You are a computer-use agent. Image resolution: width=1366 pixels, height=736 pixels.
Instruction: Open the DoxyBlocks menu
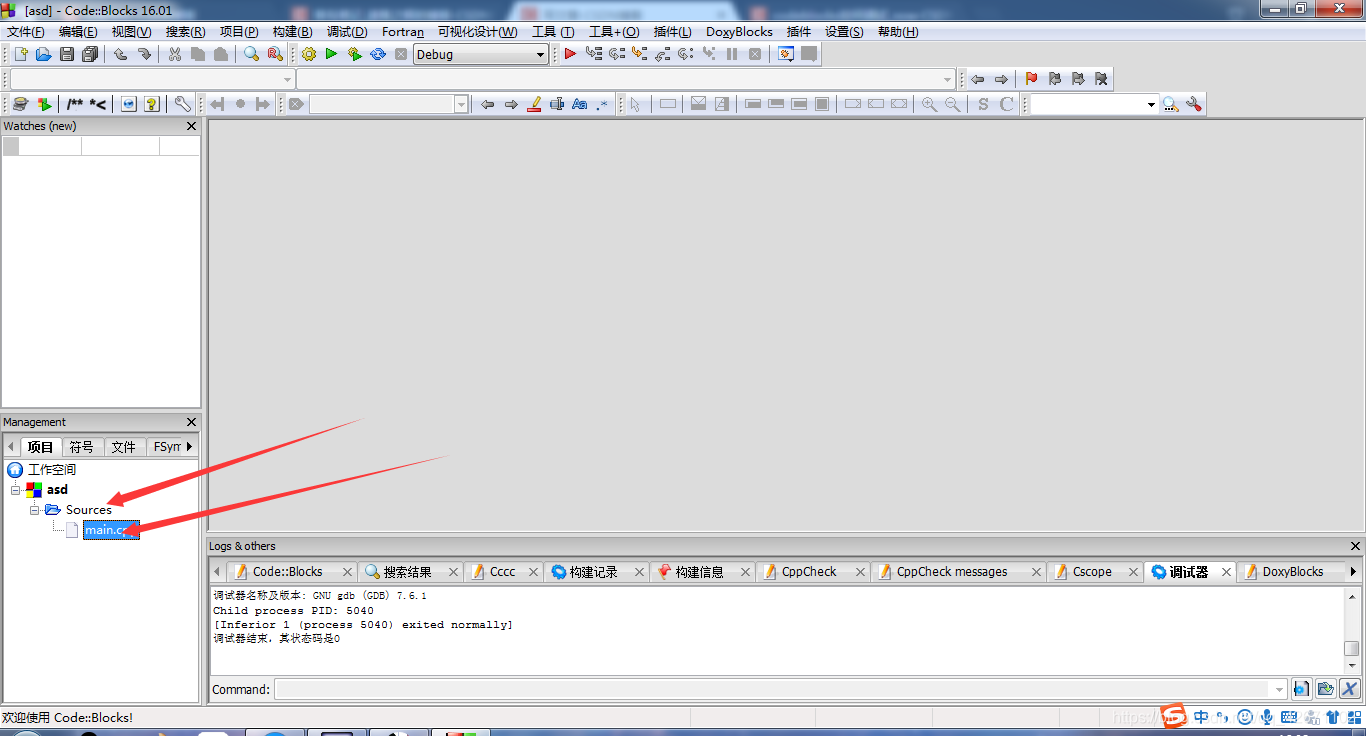click(x=739, y=31)
